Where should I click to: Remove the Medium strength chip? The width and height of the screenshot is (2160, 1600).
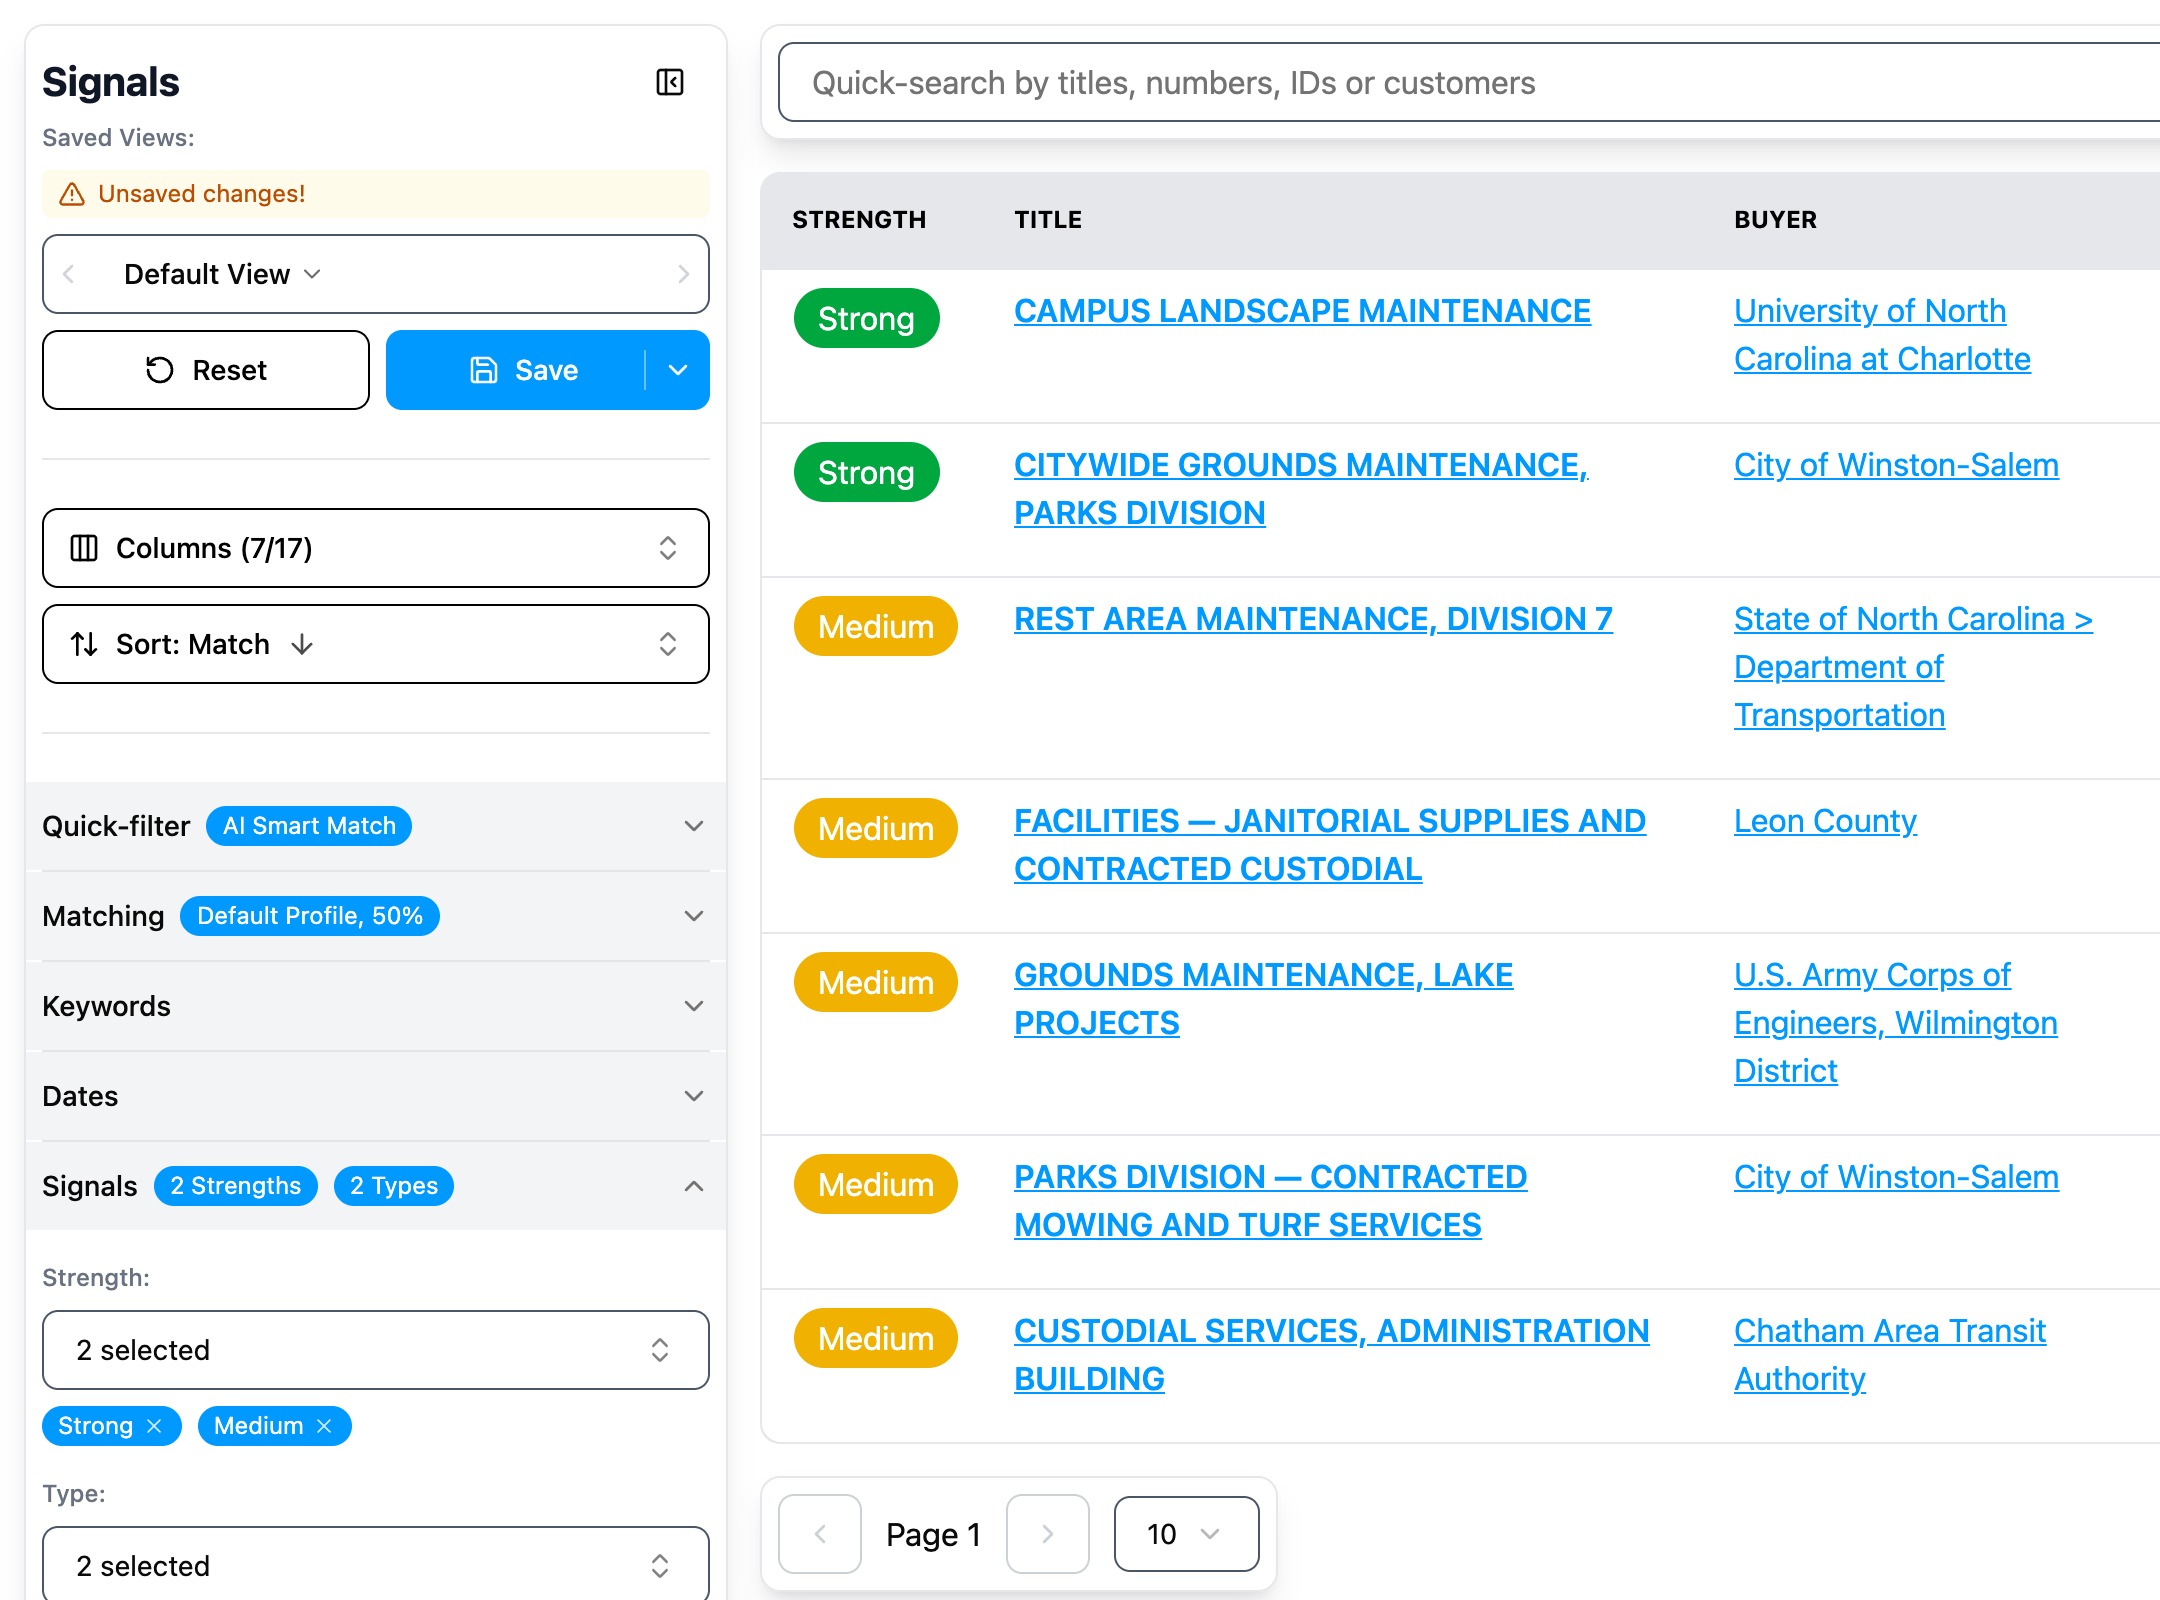click(x=324, y=1426)
